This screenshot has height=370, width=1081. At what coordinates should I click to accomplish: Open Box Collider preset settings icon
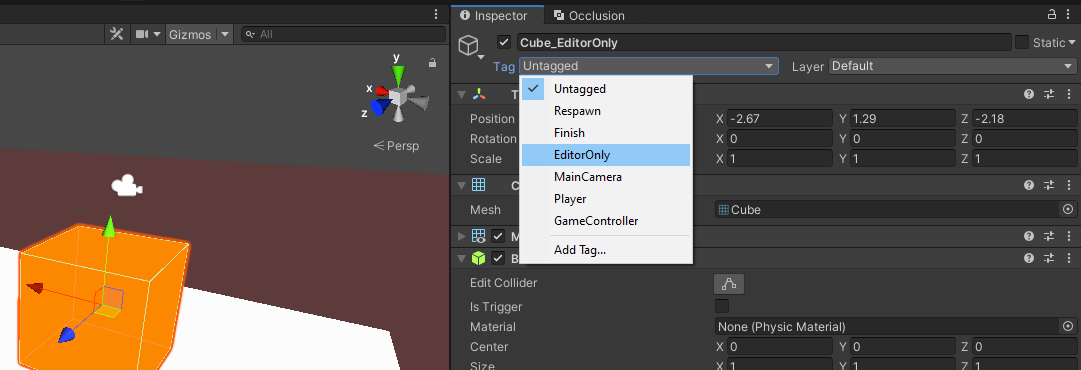(x=1049, y=258)
